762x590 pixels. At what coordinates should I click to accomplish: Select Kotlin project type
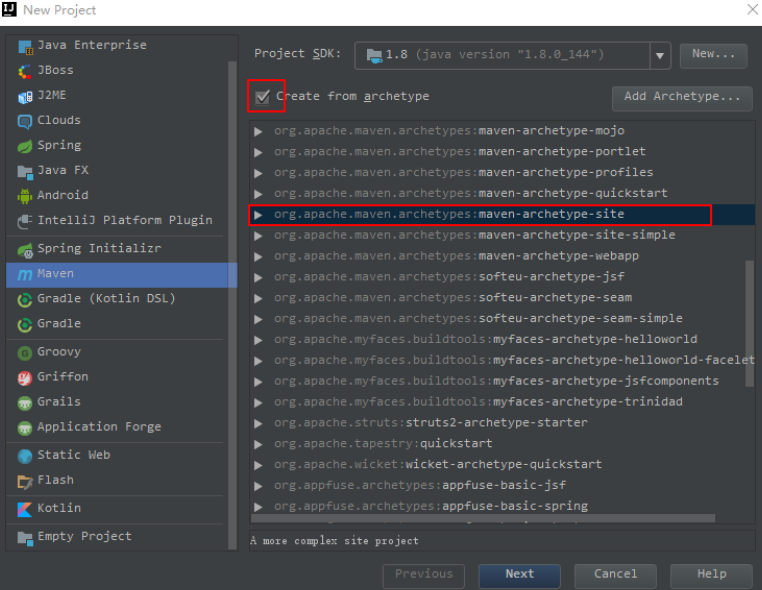118,508
